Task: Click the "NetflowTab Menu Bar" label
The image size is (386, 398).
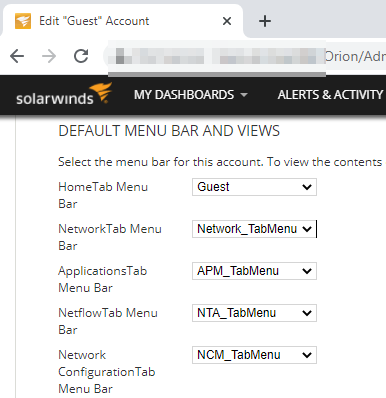Action: 108,321
